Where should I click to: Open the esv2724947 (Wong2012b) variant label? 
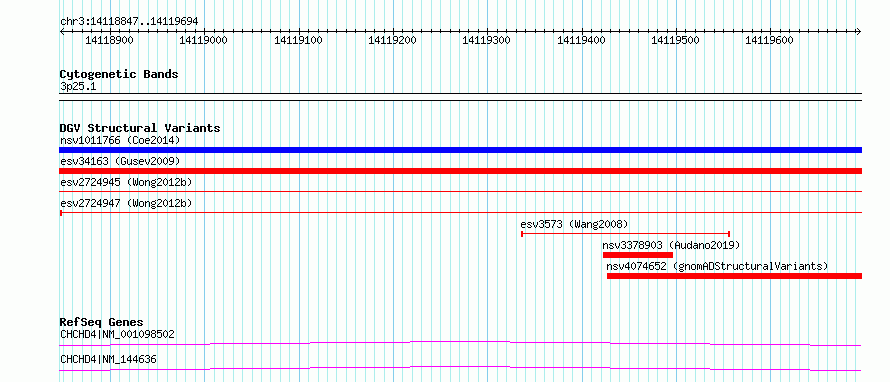pyautogui.click(x=126, y=203)
